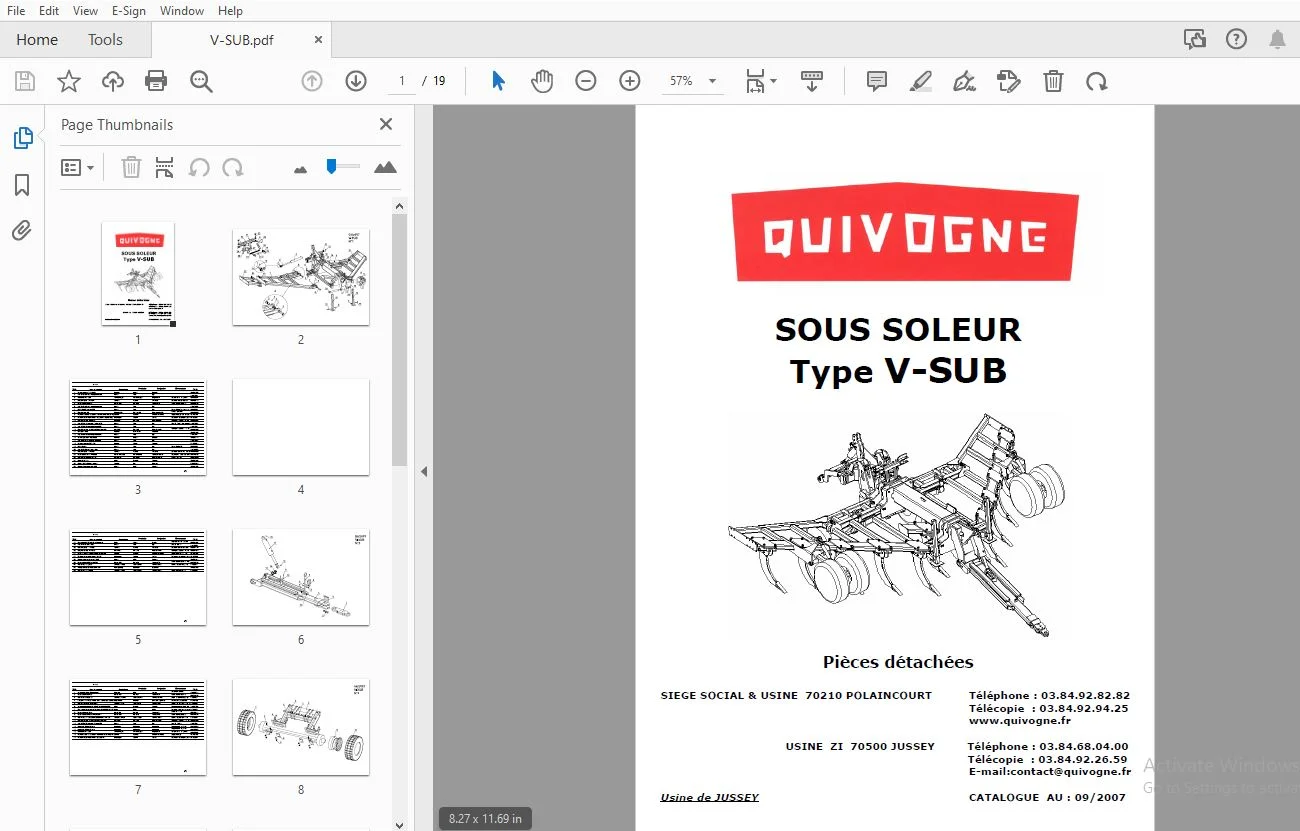Image resolution: width=1300 pixels, height=831 pixels.
Task: Add a sticky note comment
Action: 877,81
